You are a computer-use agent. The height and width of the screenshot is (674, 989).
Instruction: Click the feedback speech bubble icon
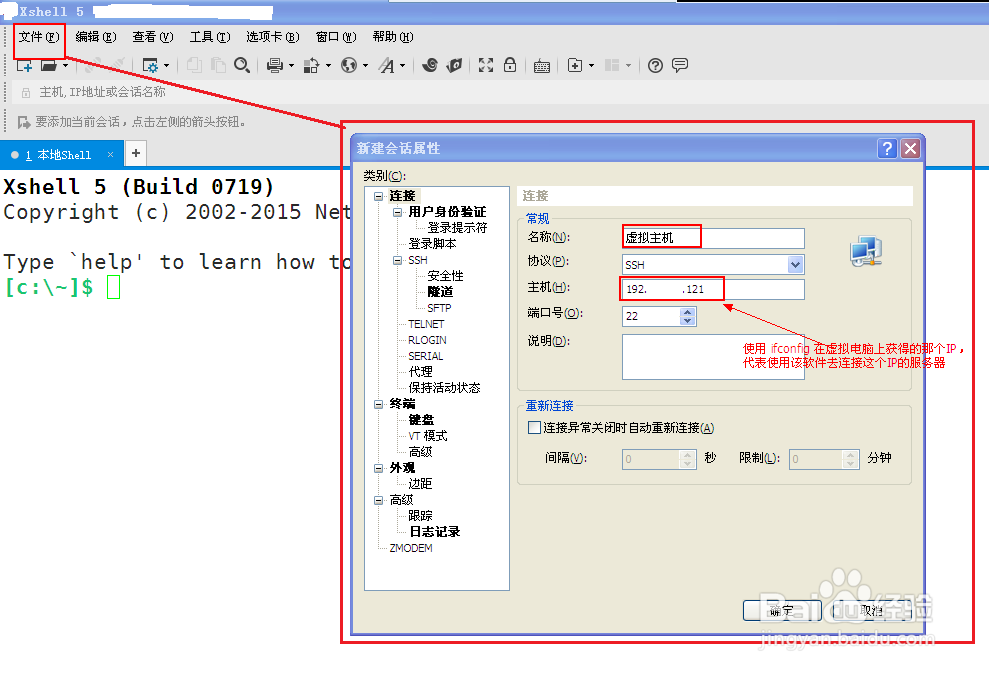[x=680, y=65]
